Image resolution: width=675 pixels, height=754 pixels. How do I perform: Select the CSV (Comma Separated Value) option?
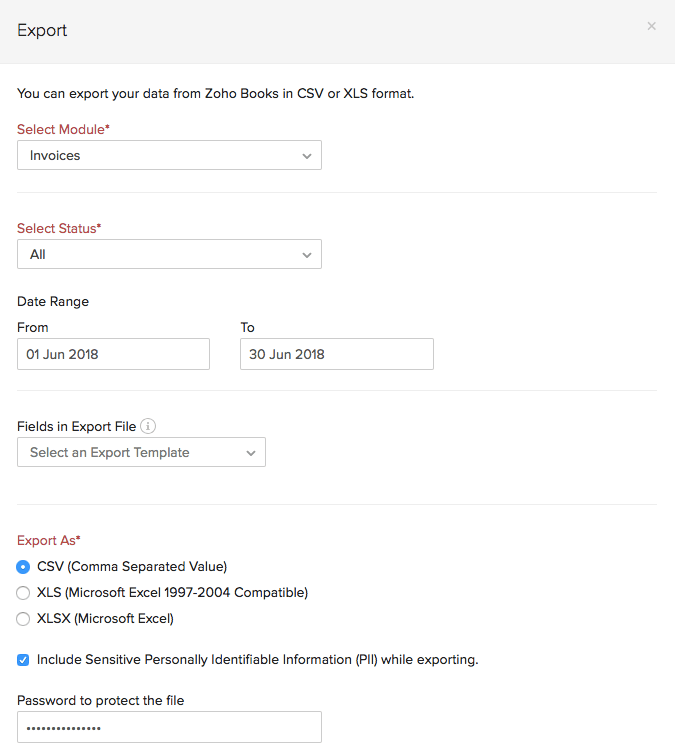pos(24,567)
